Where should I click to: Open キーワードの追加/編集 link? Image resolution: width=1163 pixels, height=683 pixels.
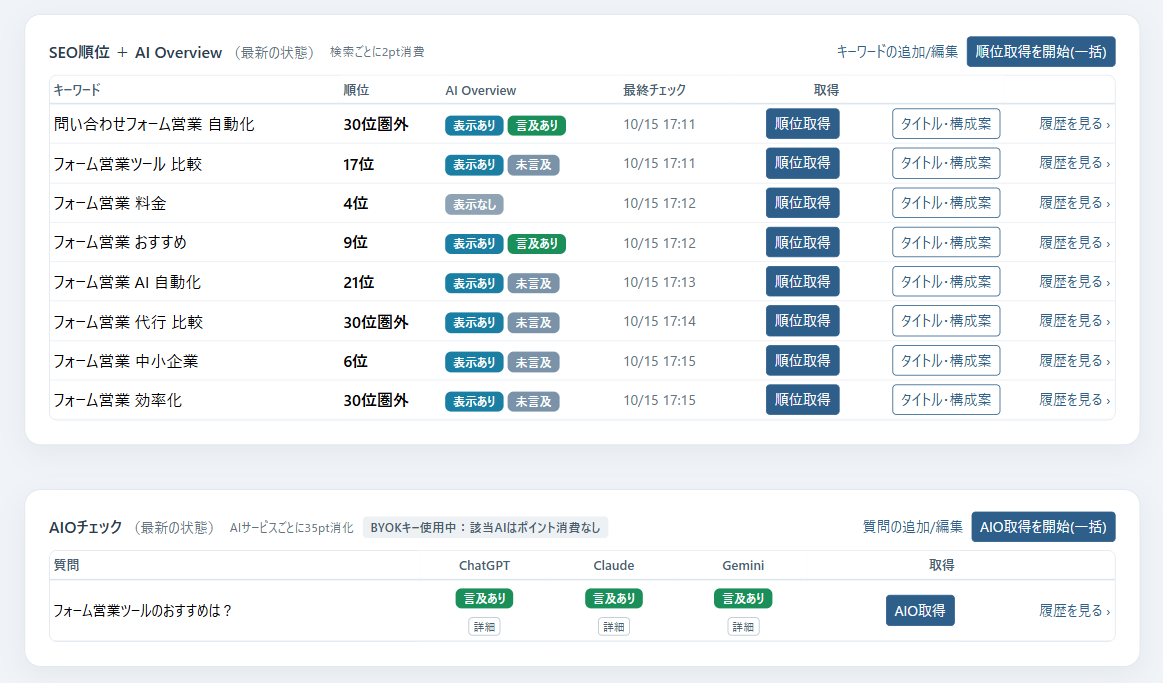click(x=897, y=52)
